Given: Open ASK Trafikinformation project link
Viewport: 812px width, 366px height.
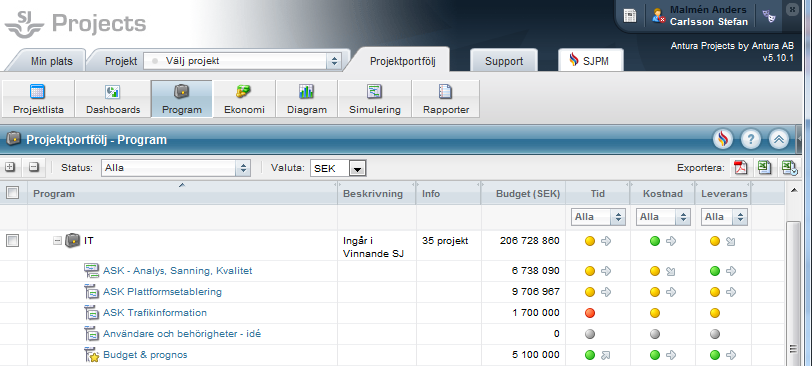Looking at the screenshot, I should (x=155, y=313).
